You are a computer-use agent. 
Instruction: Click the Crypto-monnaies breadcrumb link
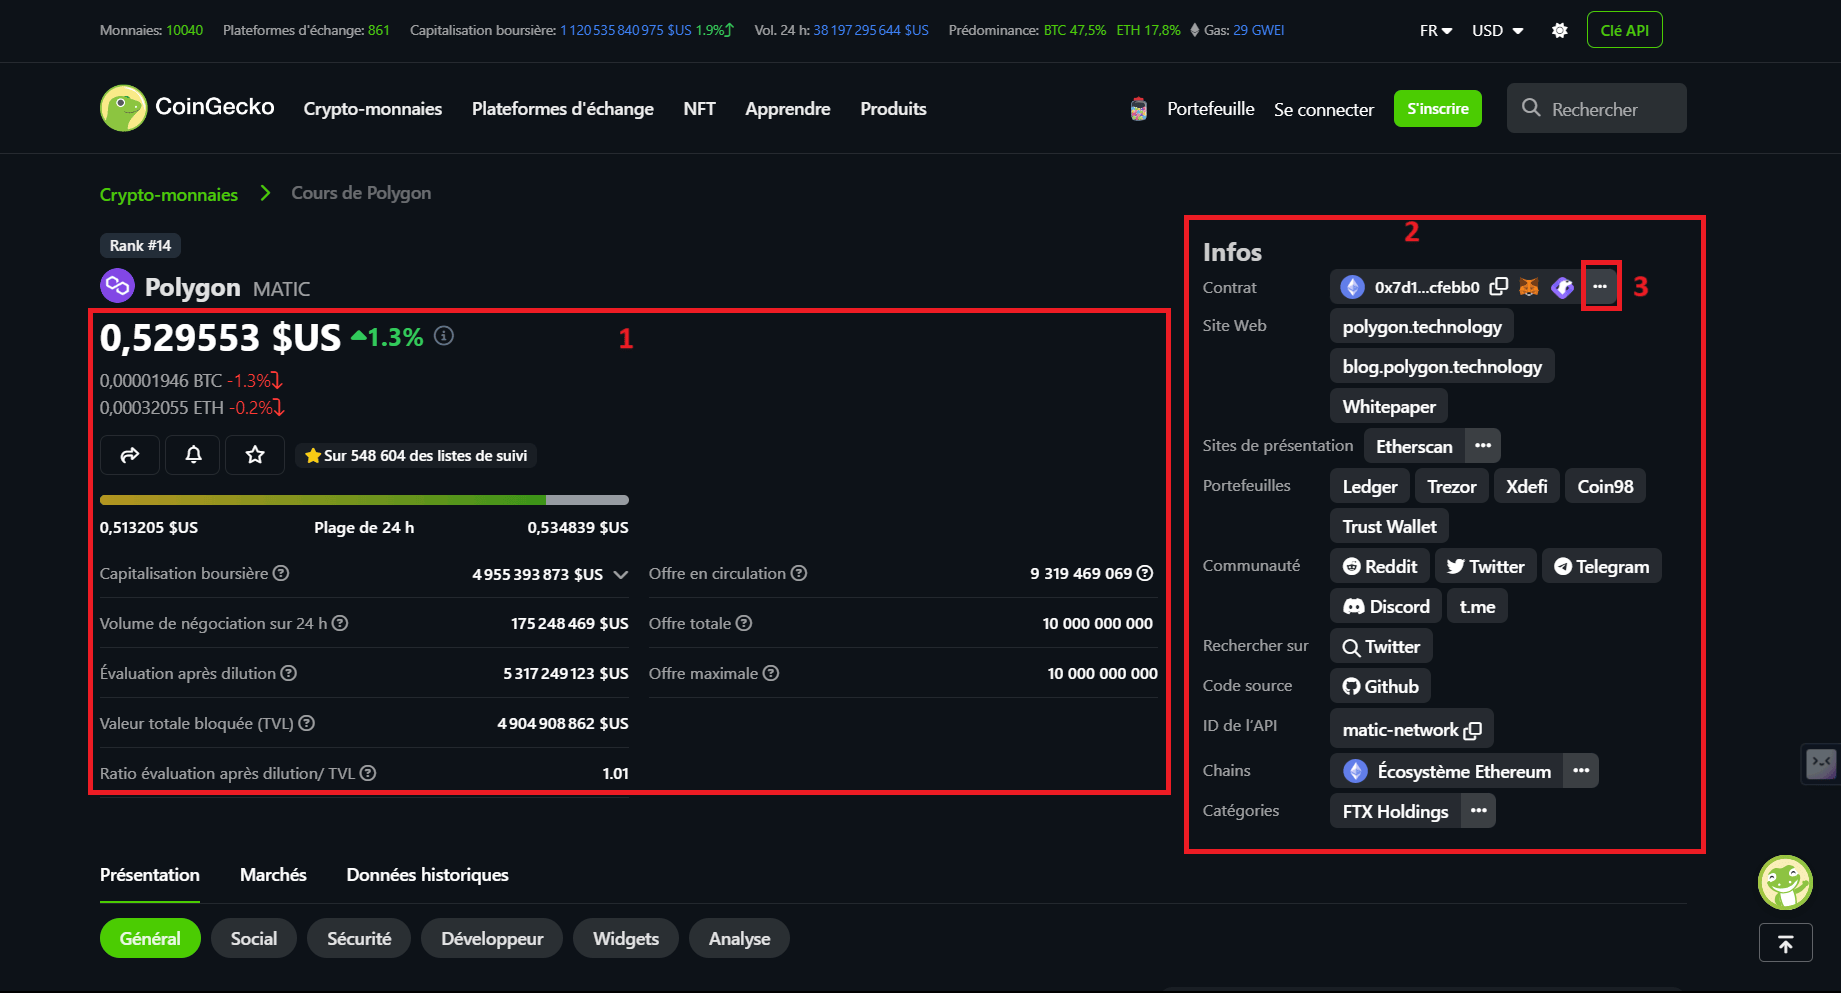coord(169,194)
